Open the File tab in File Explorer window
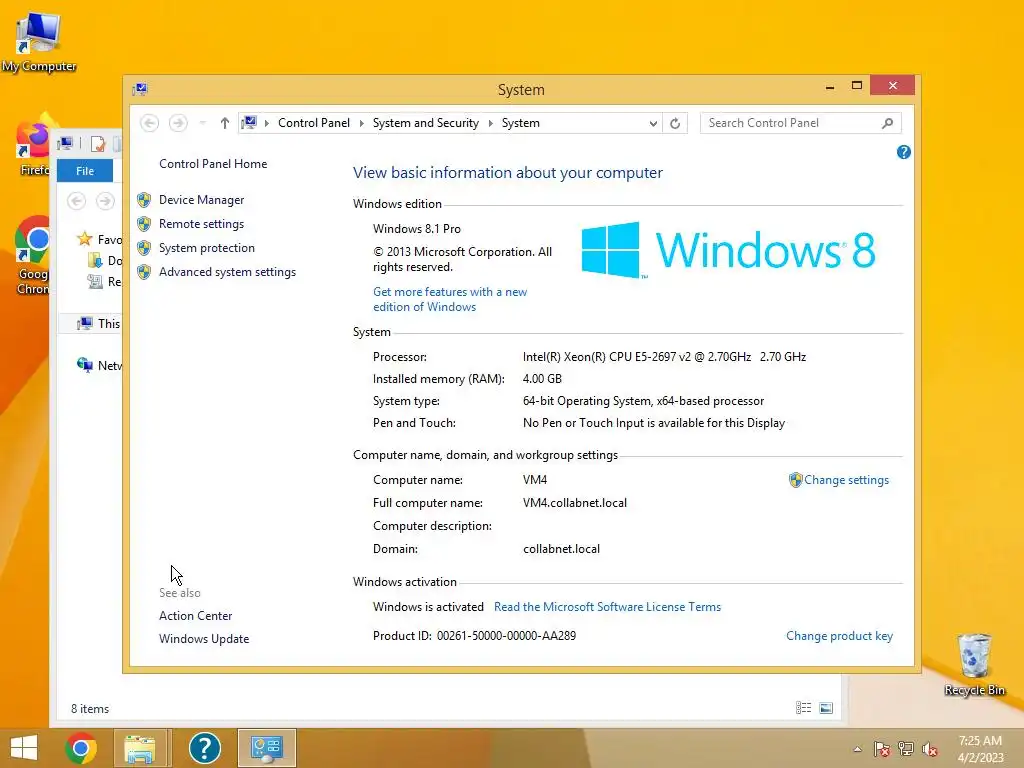 (85, 170)
